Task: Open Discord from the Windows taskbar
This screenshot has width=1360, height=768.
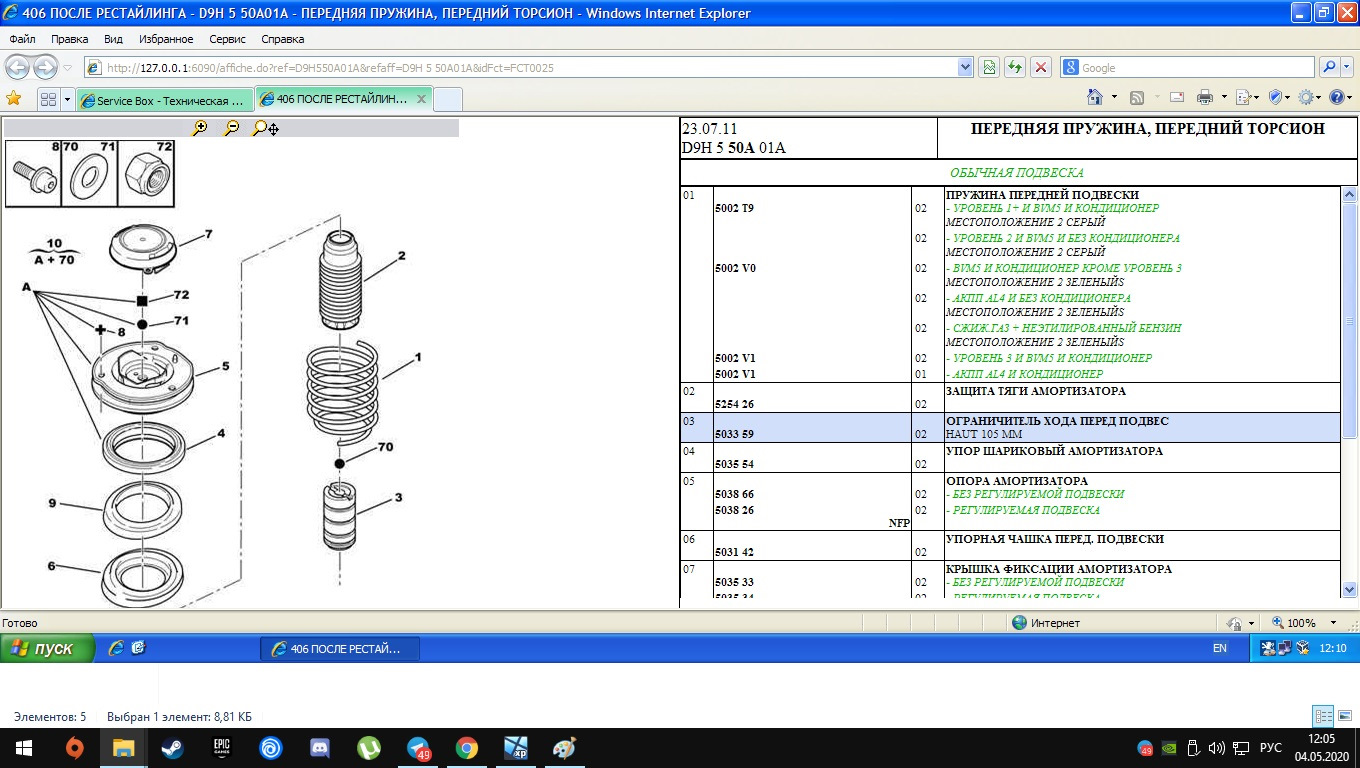Action: (320, 748)
